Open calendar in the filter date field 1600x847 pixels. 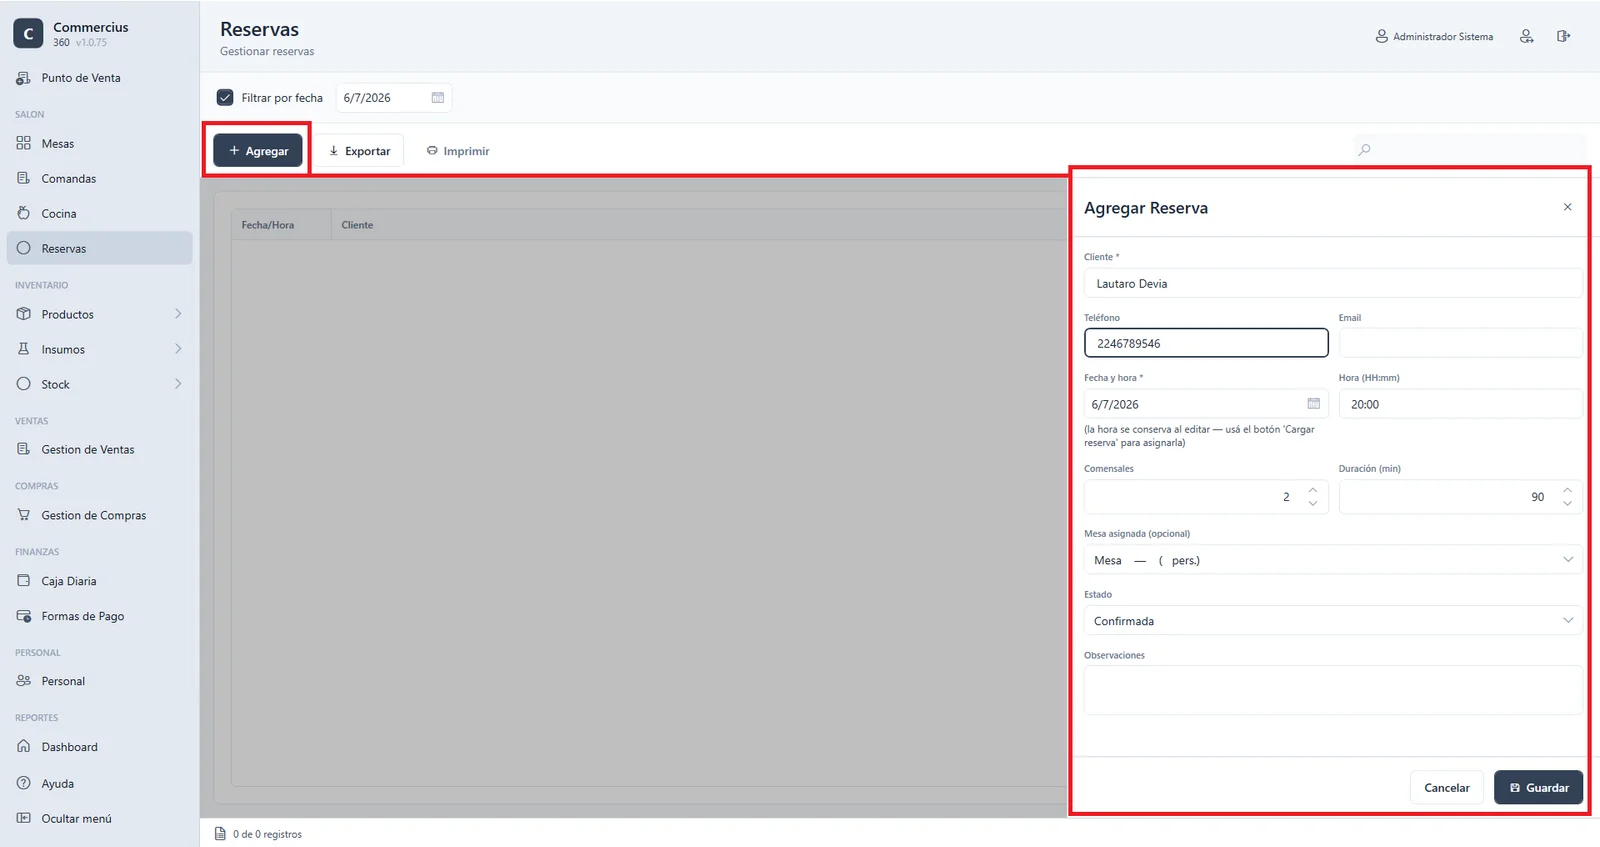(x=438, y=98)
